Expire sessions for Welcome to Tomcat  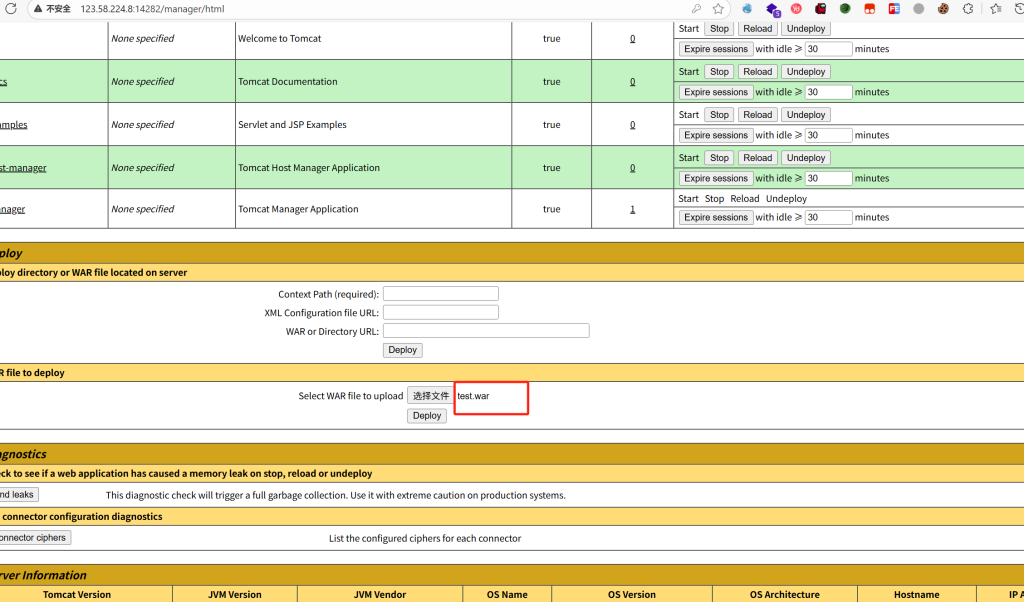tap(716, 49)
